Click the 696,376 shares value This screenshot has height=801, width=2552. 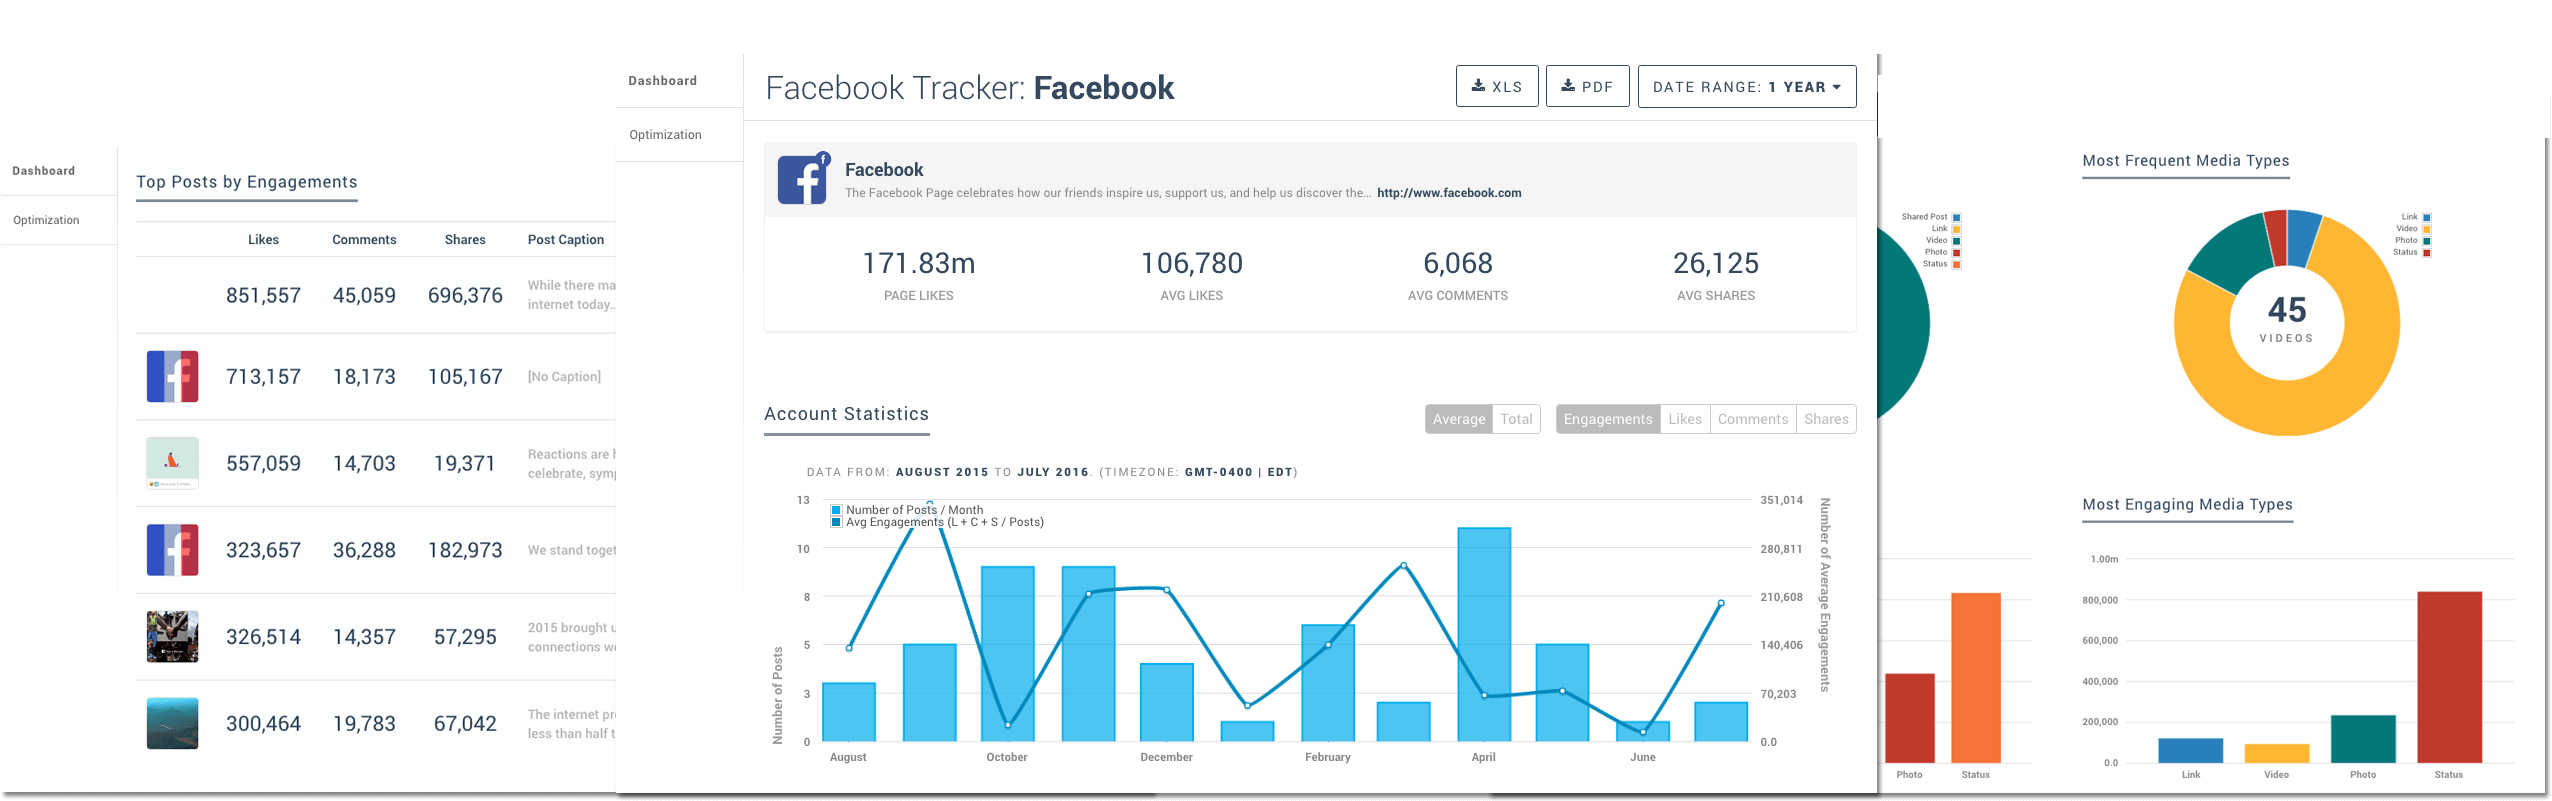pos(465,296)
